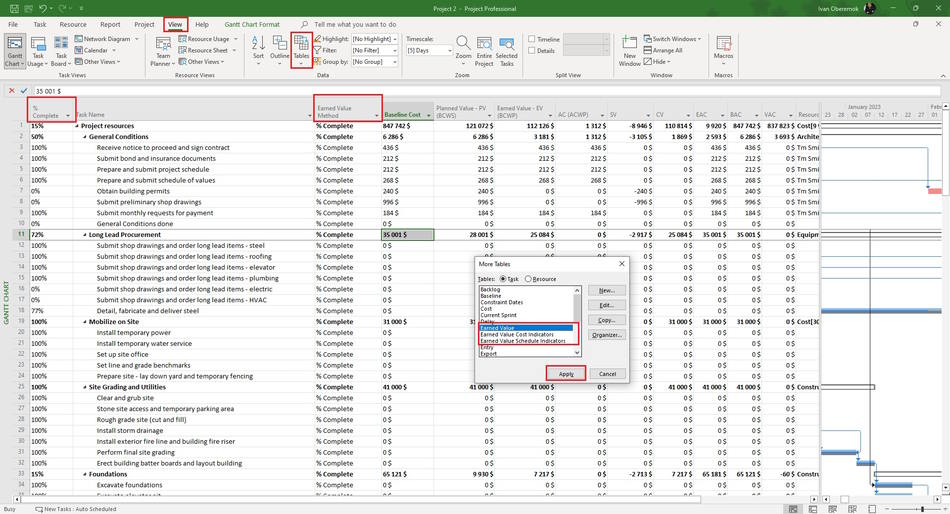Switch to the Task tab
Image resolution: width=950 pixels, height=514 pixels.
pos(39,24)
